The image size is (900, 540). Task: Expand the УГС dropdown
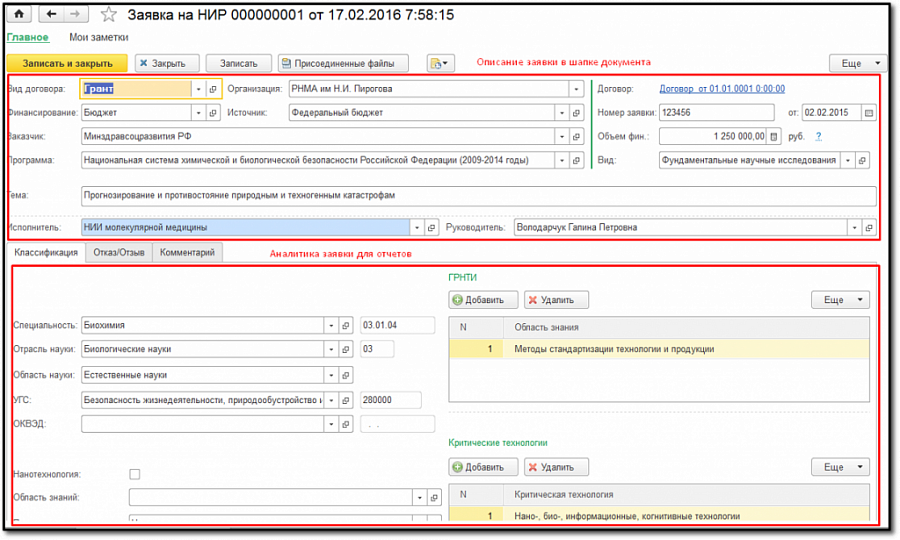pyautogui.click(x=331, y=401)
